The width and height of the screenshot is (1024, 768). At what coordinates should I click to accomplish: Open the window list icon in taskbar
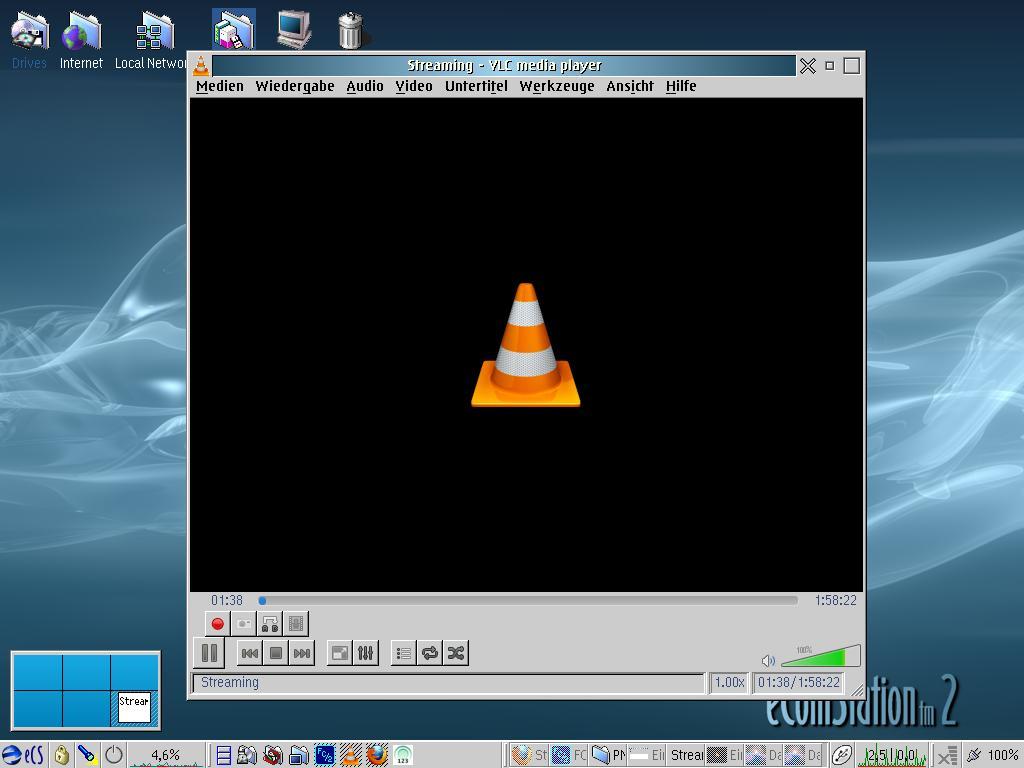point(223,756)
